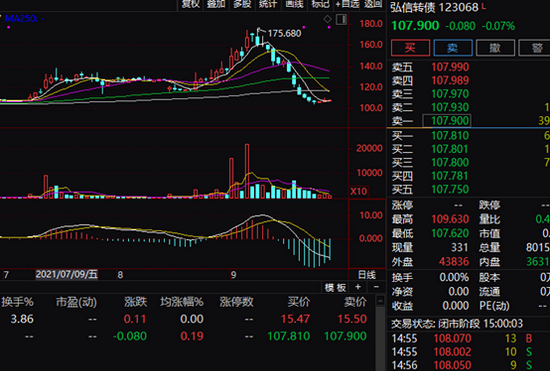Image resolution: width=550 pixels, height=371 pixels.
Task: Click the 14:55 108.070 trade row
Action: click(x=462, y=338)
